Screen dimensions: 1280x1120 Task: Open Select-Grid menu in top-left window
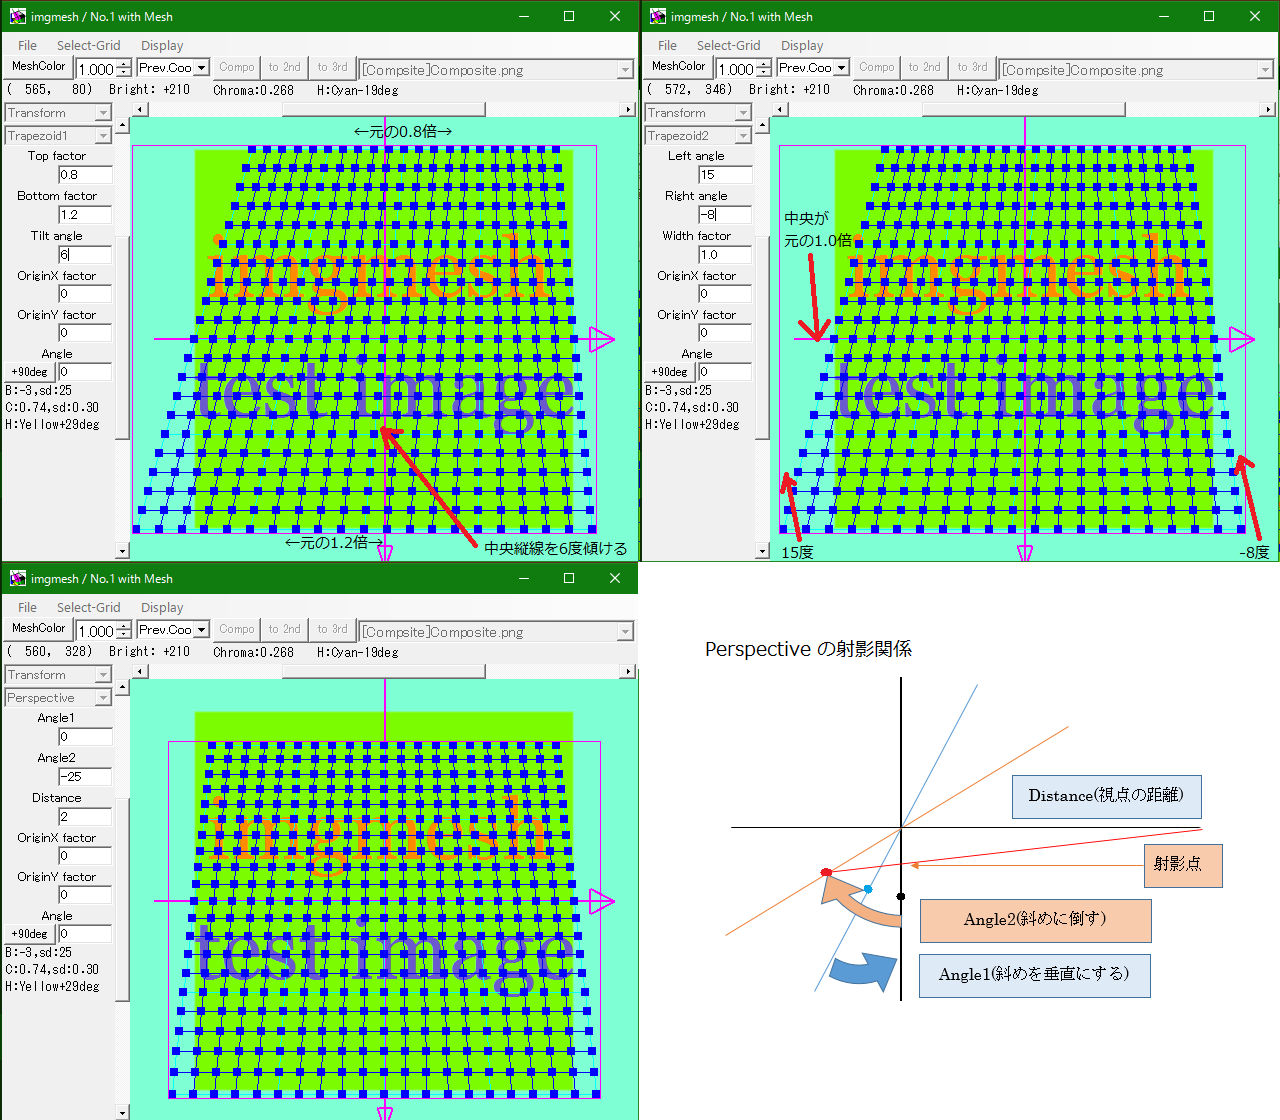(x=88, y=46)
